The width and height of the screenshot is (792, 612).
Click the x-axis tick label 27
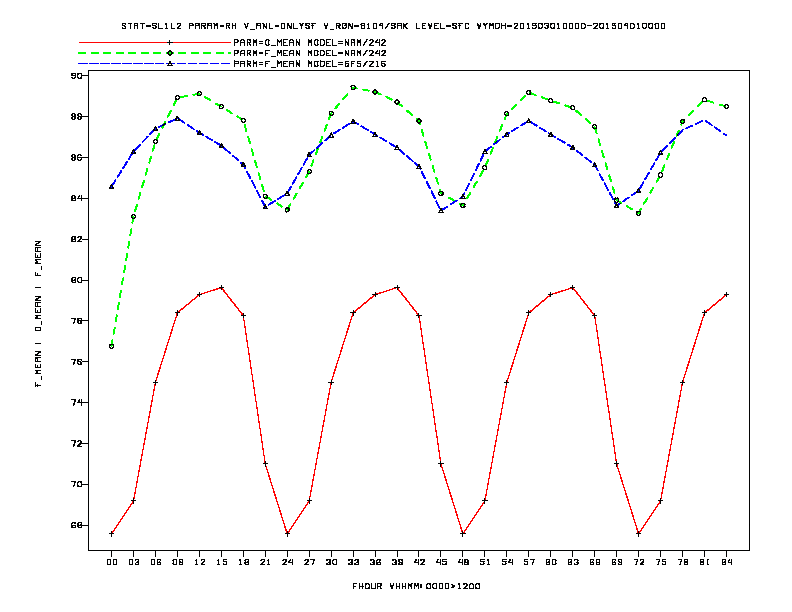(x=309, y=562)
